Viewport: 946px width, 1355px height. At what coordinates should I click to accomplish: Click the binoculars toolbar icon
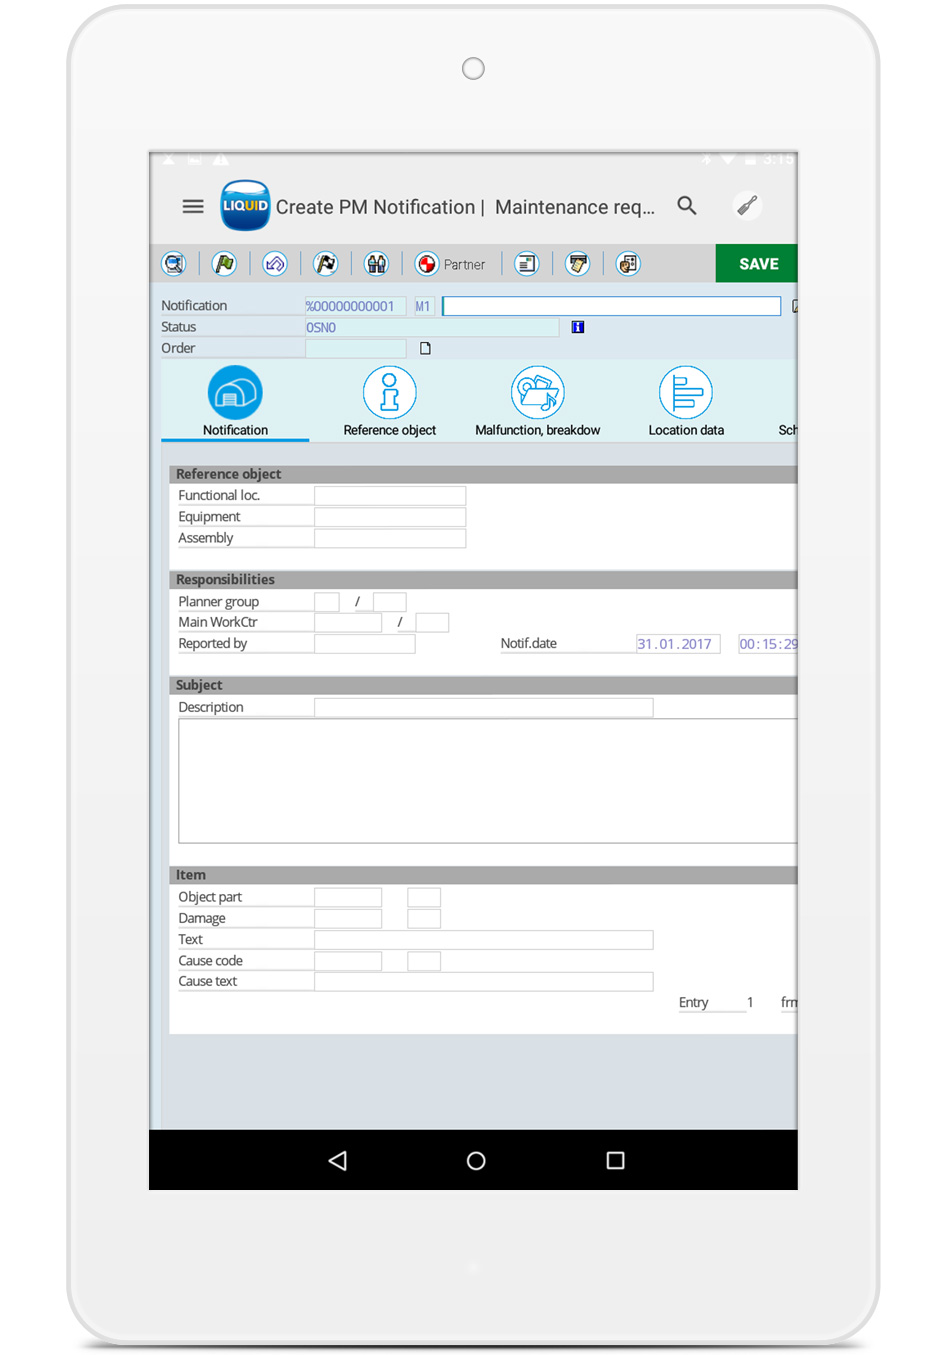pos(376,264)
